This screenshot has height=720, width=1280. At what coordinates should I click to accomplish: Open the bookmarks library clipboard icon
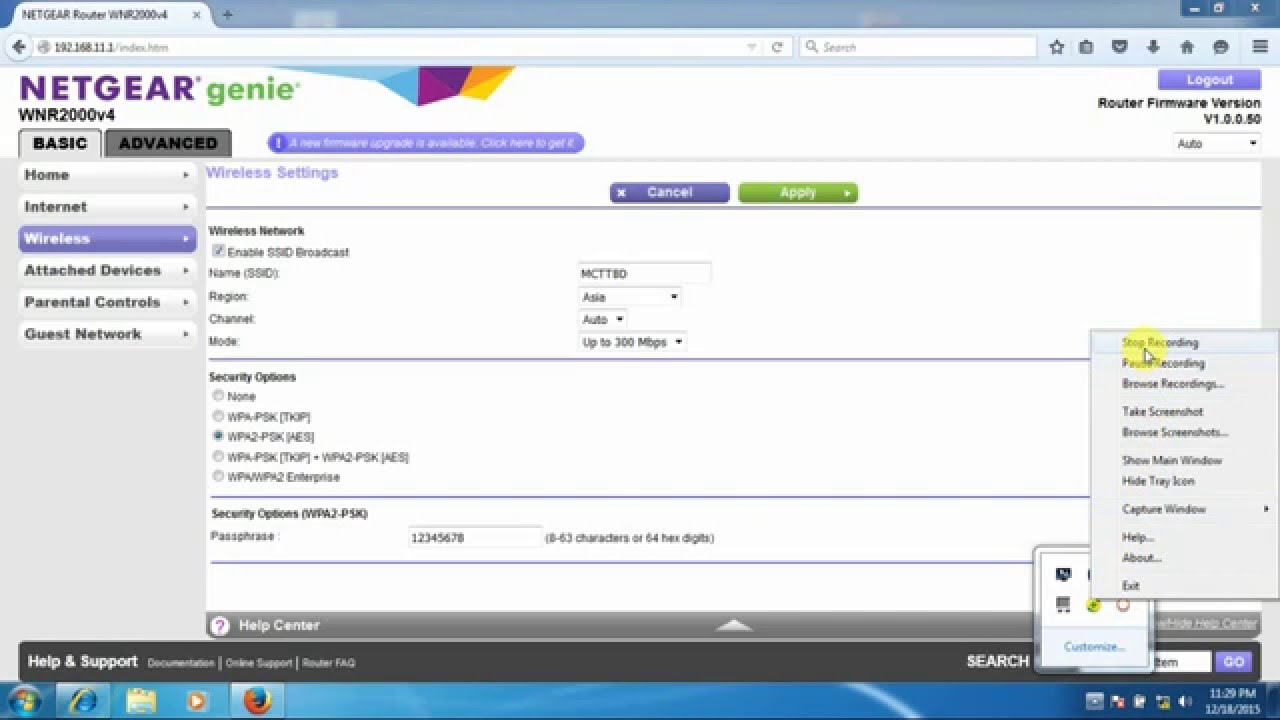(x=1086, y=47)
